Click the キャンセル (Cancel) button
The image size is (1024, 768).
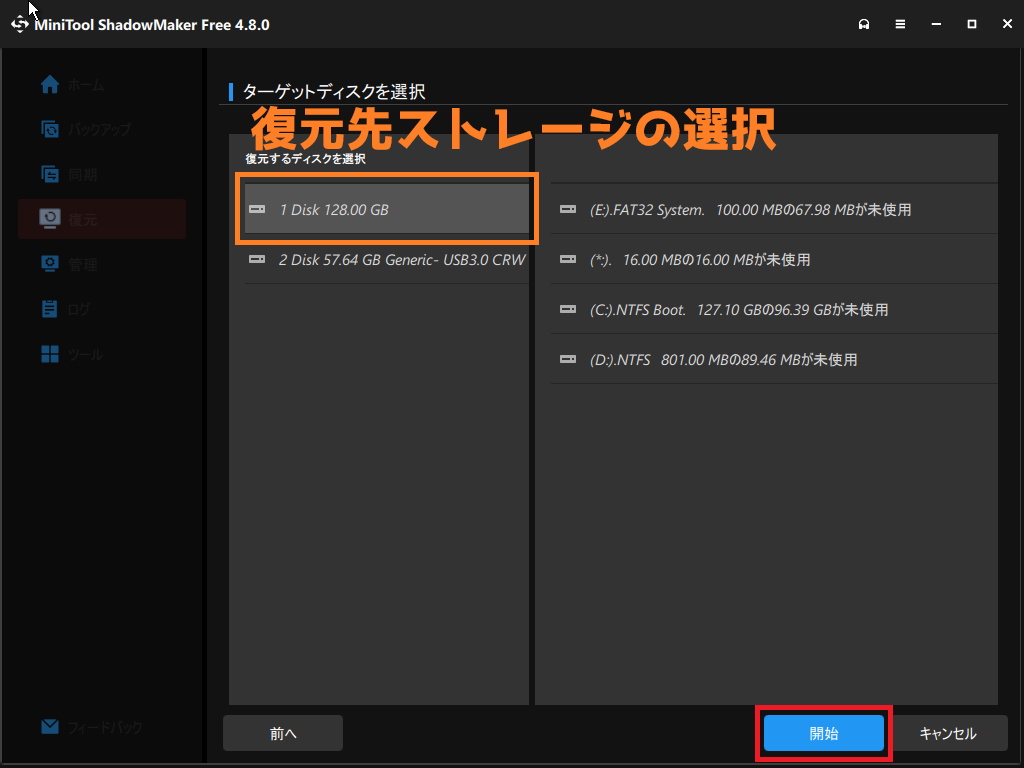pyautogui.click(x=947, y=733)
